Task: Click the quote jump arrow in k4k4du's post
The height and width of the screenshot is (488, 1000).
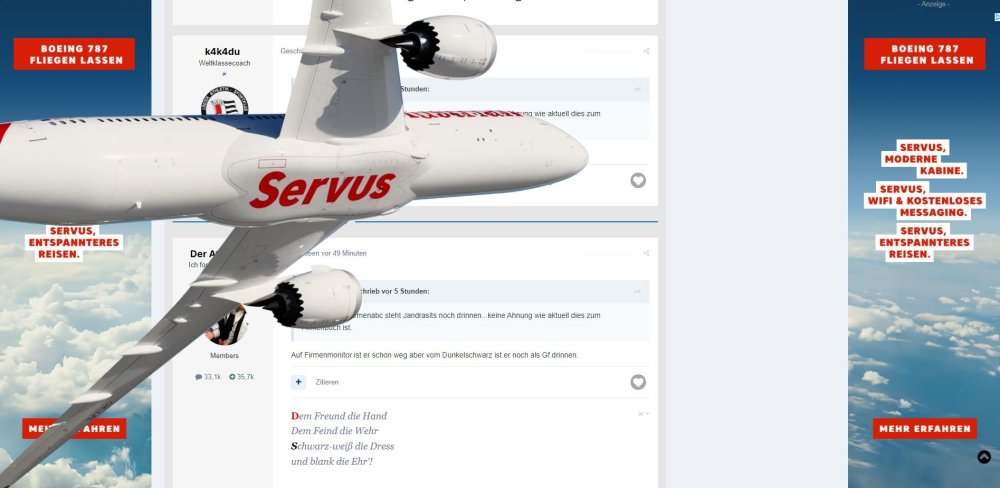Action: 637,90
